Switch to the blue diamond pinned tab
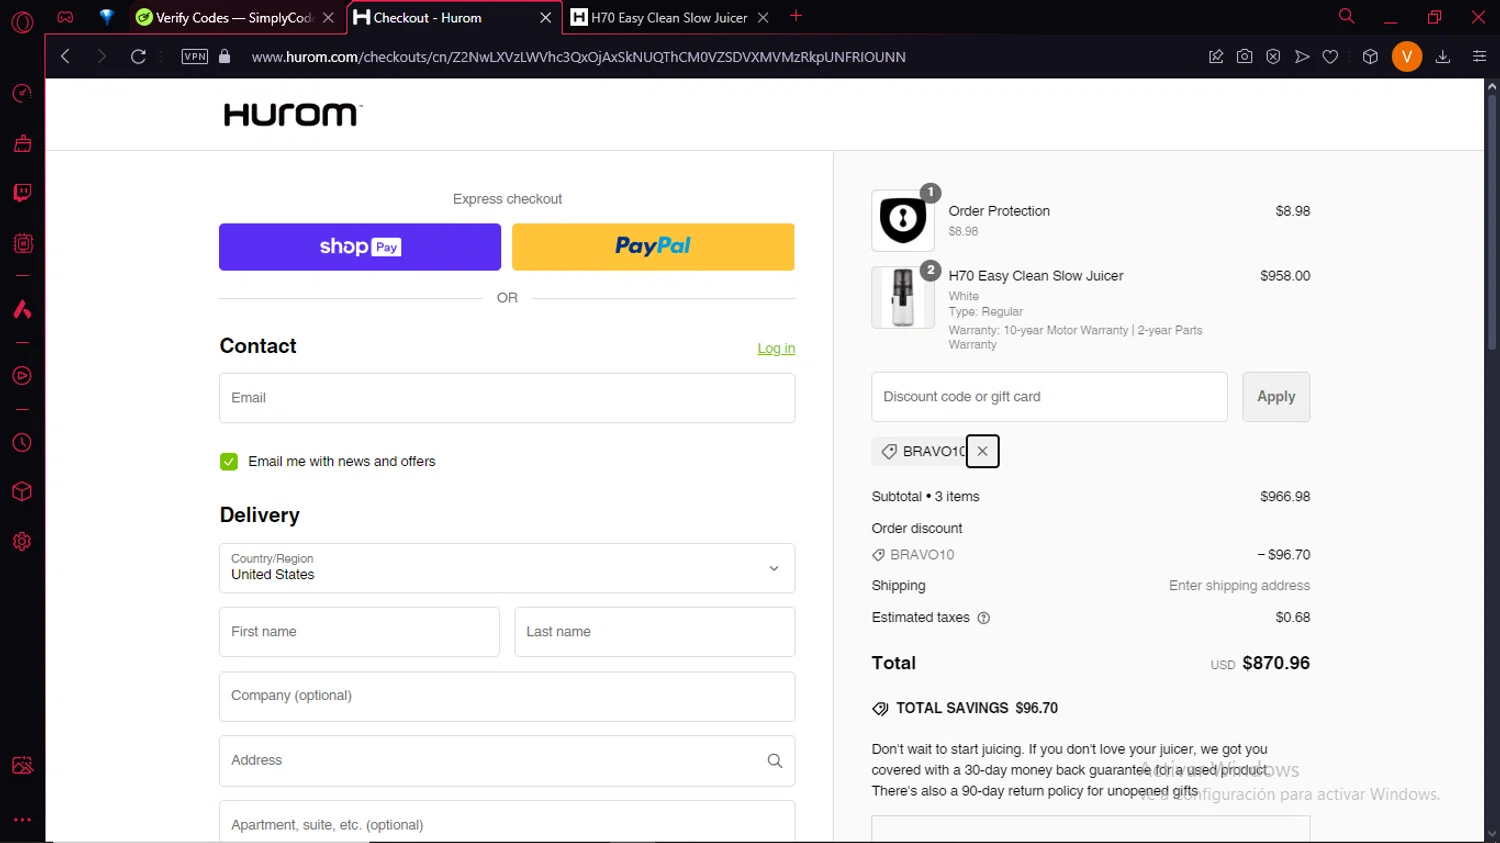 point(106,17)
